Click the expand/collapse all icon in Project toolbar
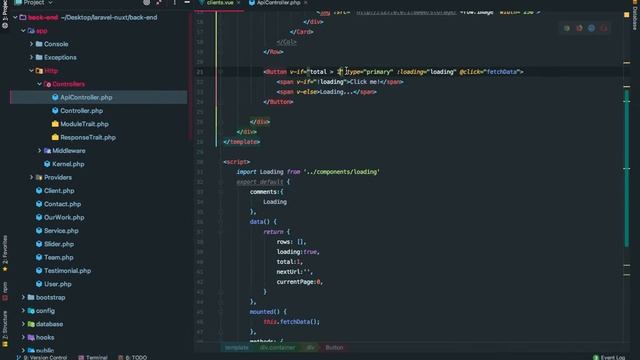Image resolution: width=640 pixels, height=360 pixels. 159,2
